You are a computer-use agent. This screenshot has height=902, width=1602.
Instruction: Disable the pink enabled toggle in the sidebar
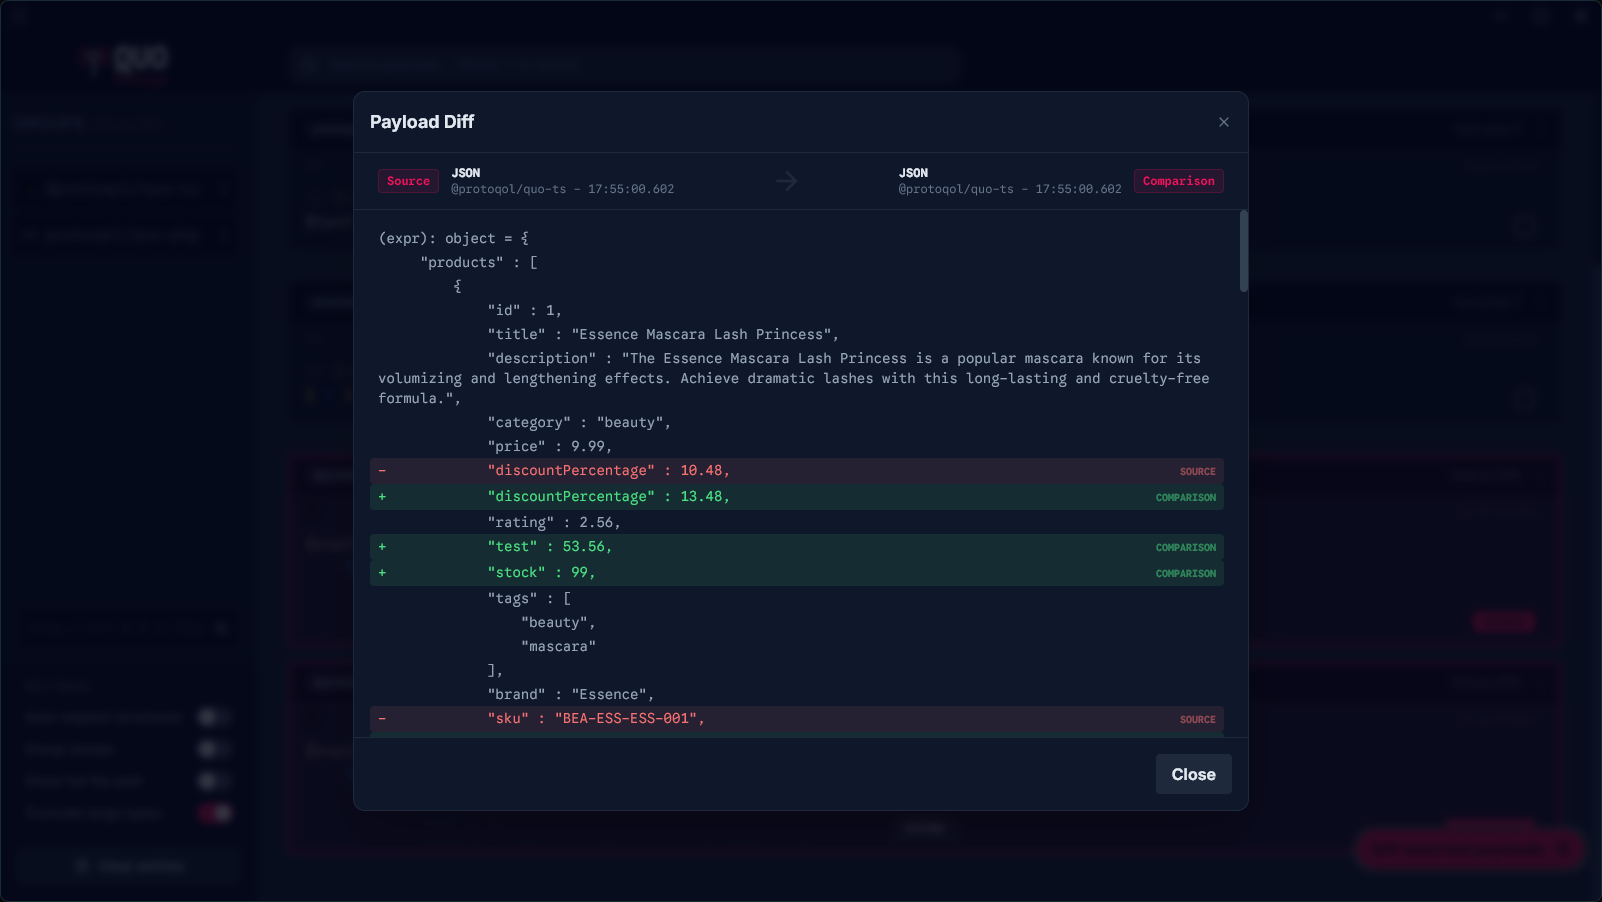click(x=214, y=813)
